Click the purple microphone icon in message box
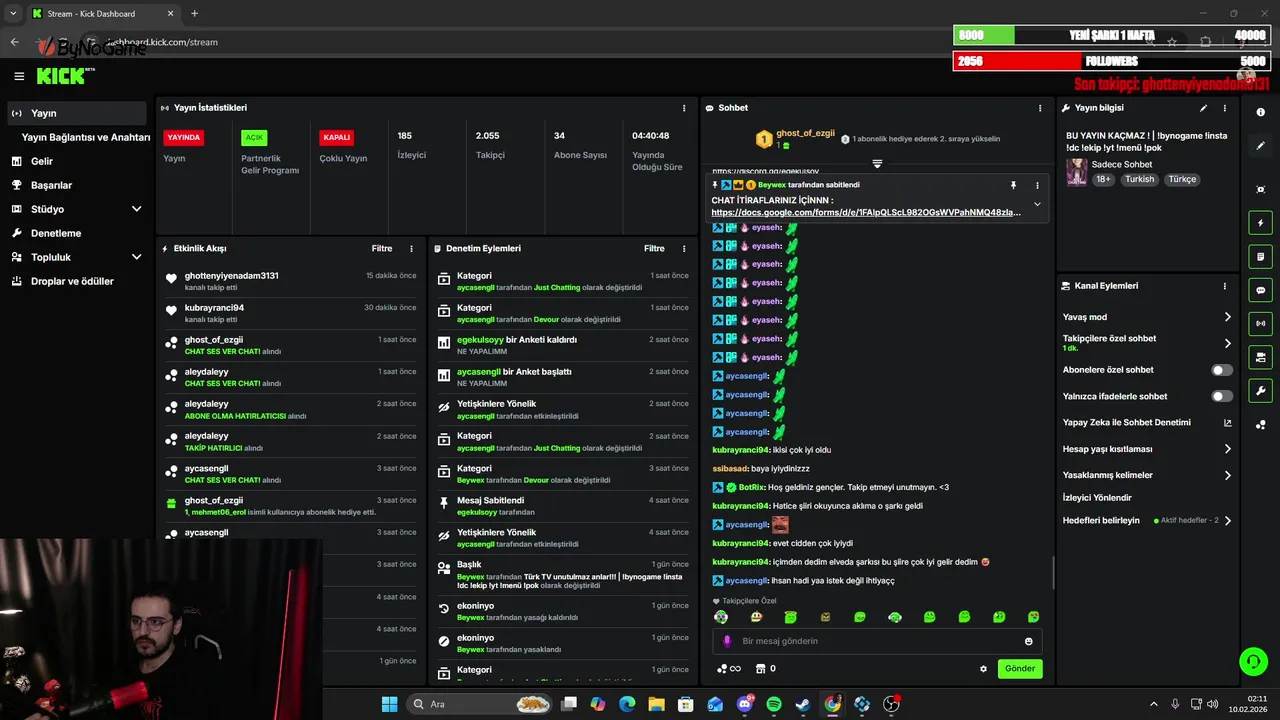 pyautogui.click(x=727, y=641)
